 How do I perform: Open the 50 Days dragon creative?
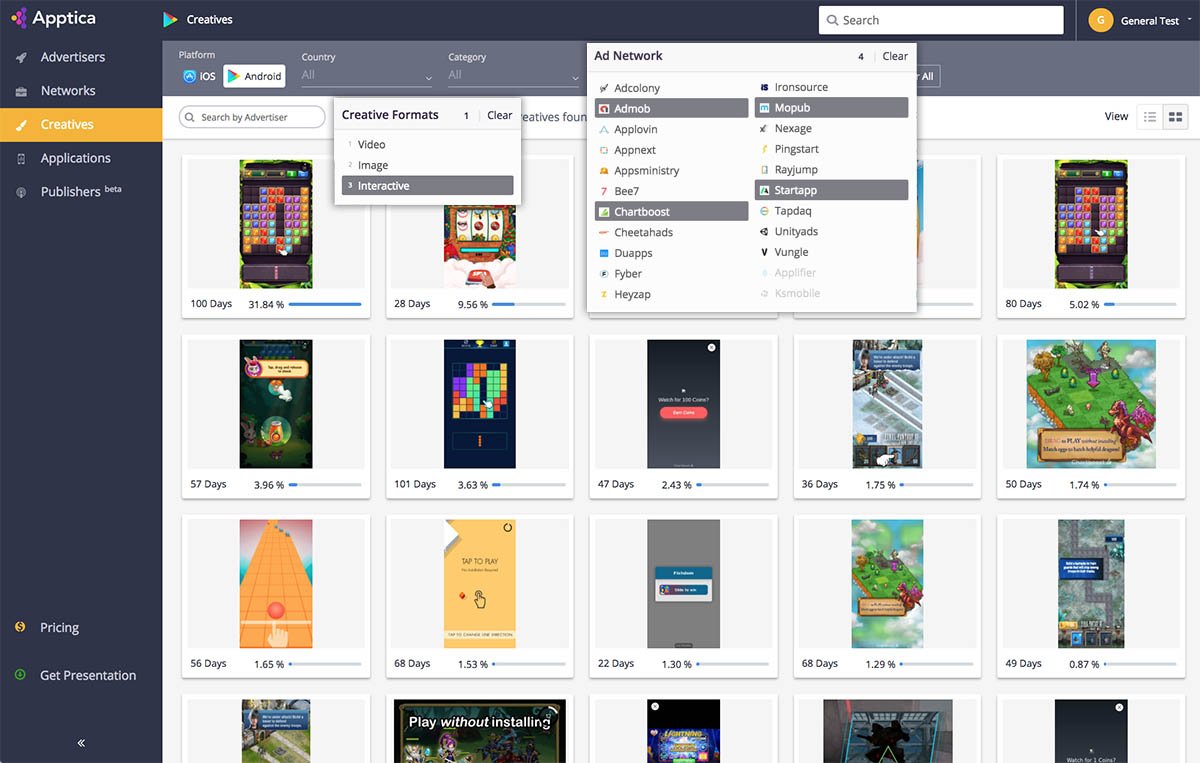[1092, 404]
